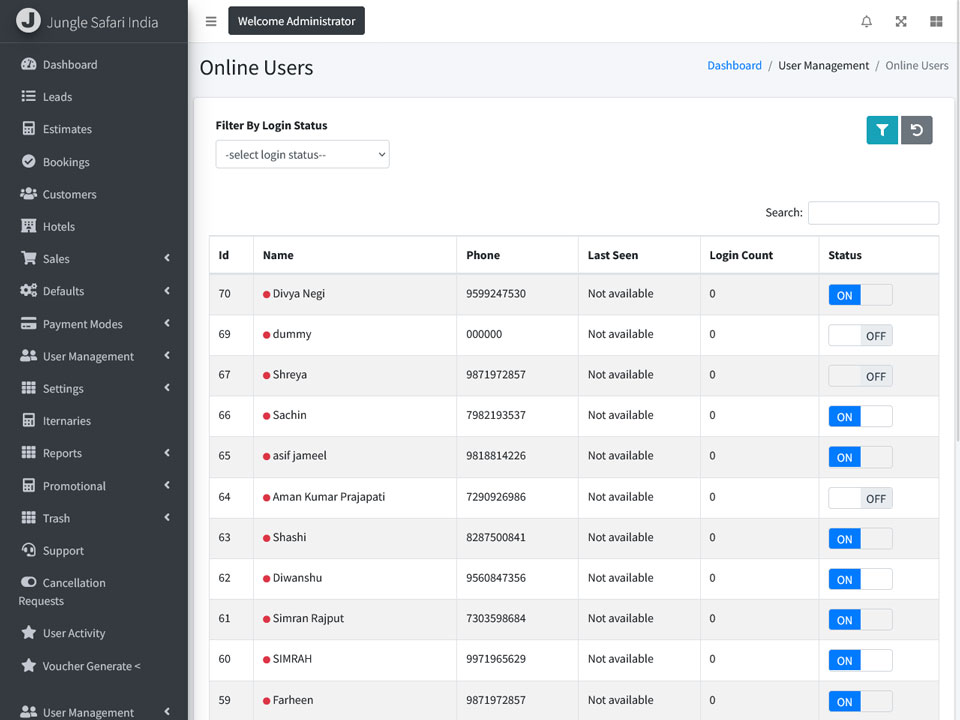960x720 pixels.
Task: Click the Cancellation Requests toggle icon
Action: (28, 582)
